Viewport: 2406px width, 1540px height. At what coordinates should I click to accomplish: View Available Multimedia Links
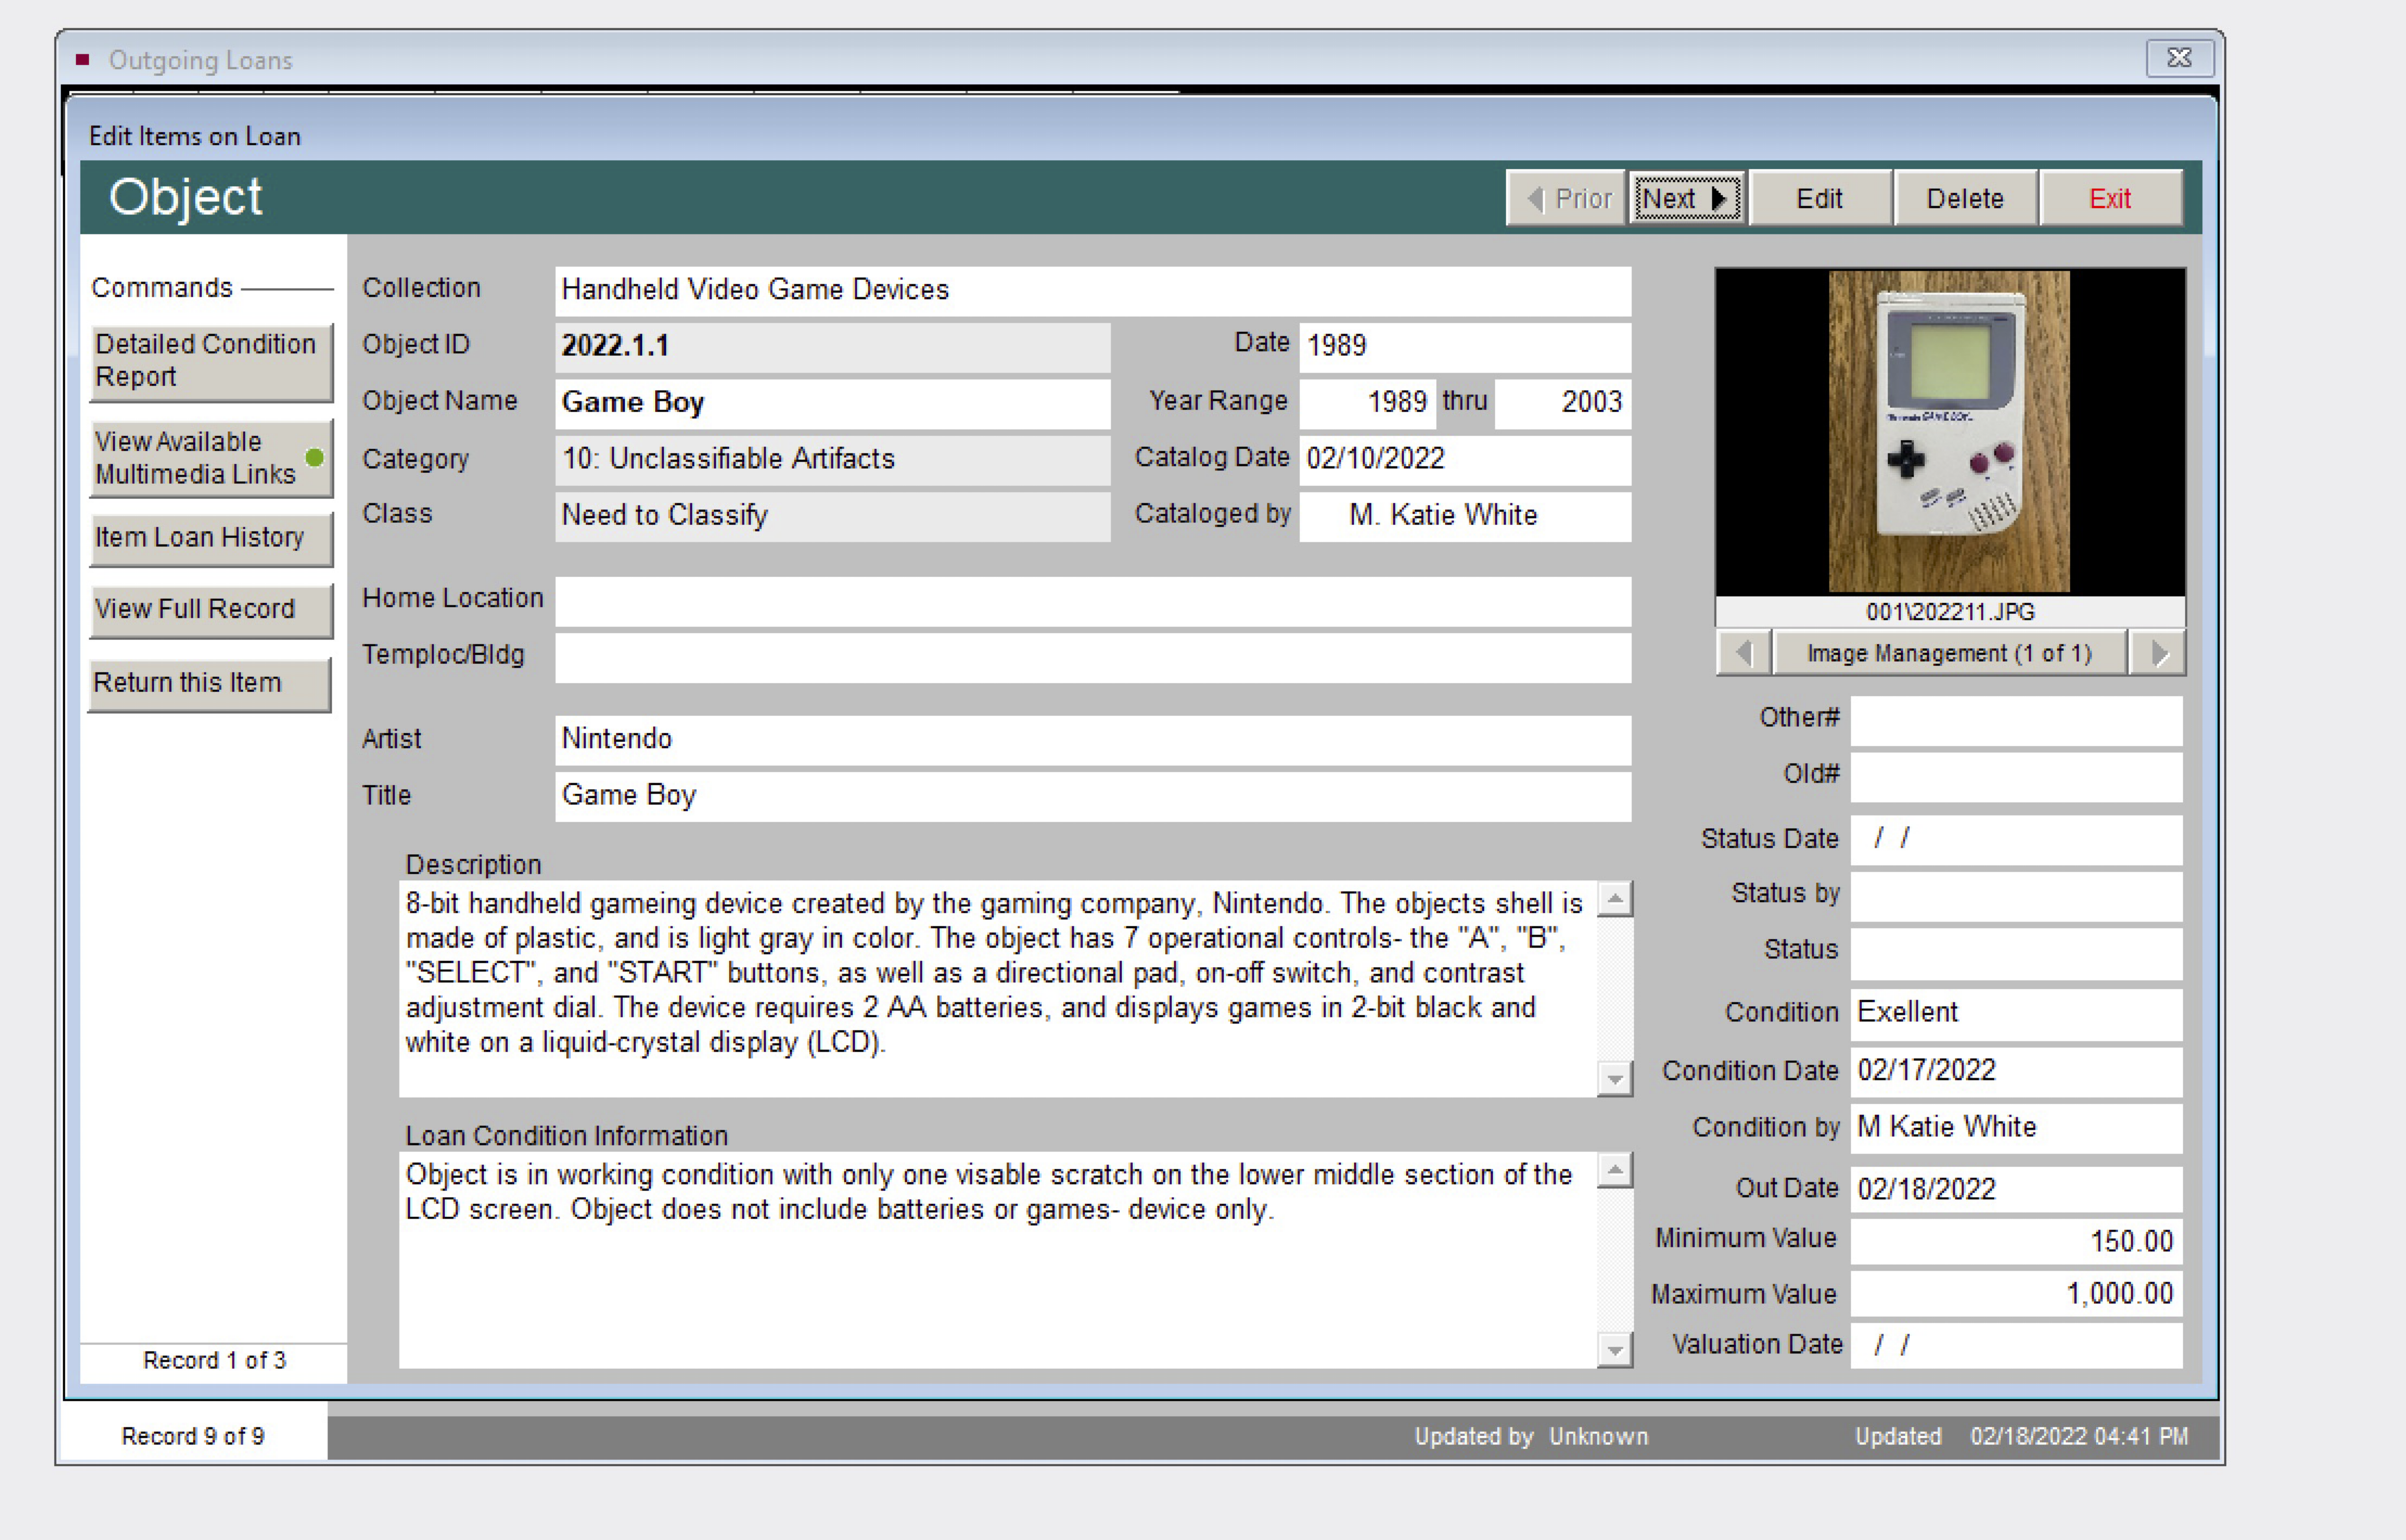210,457
